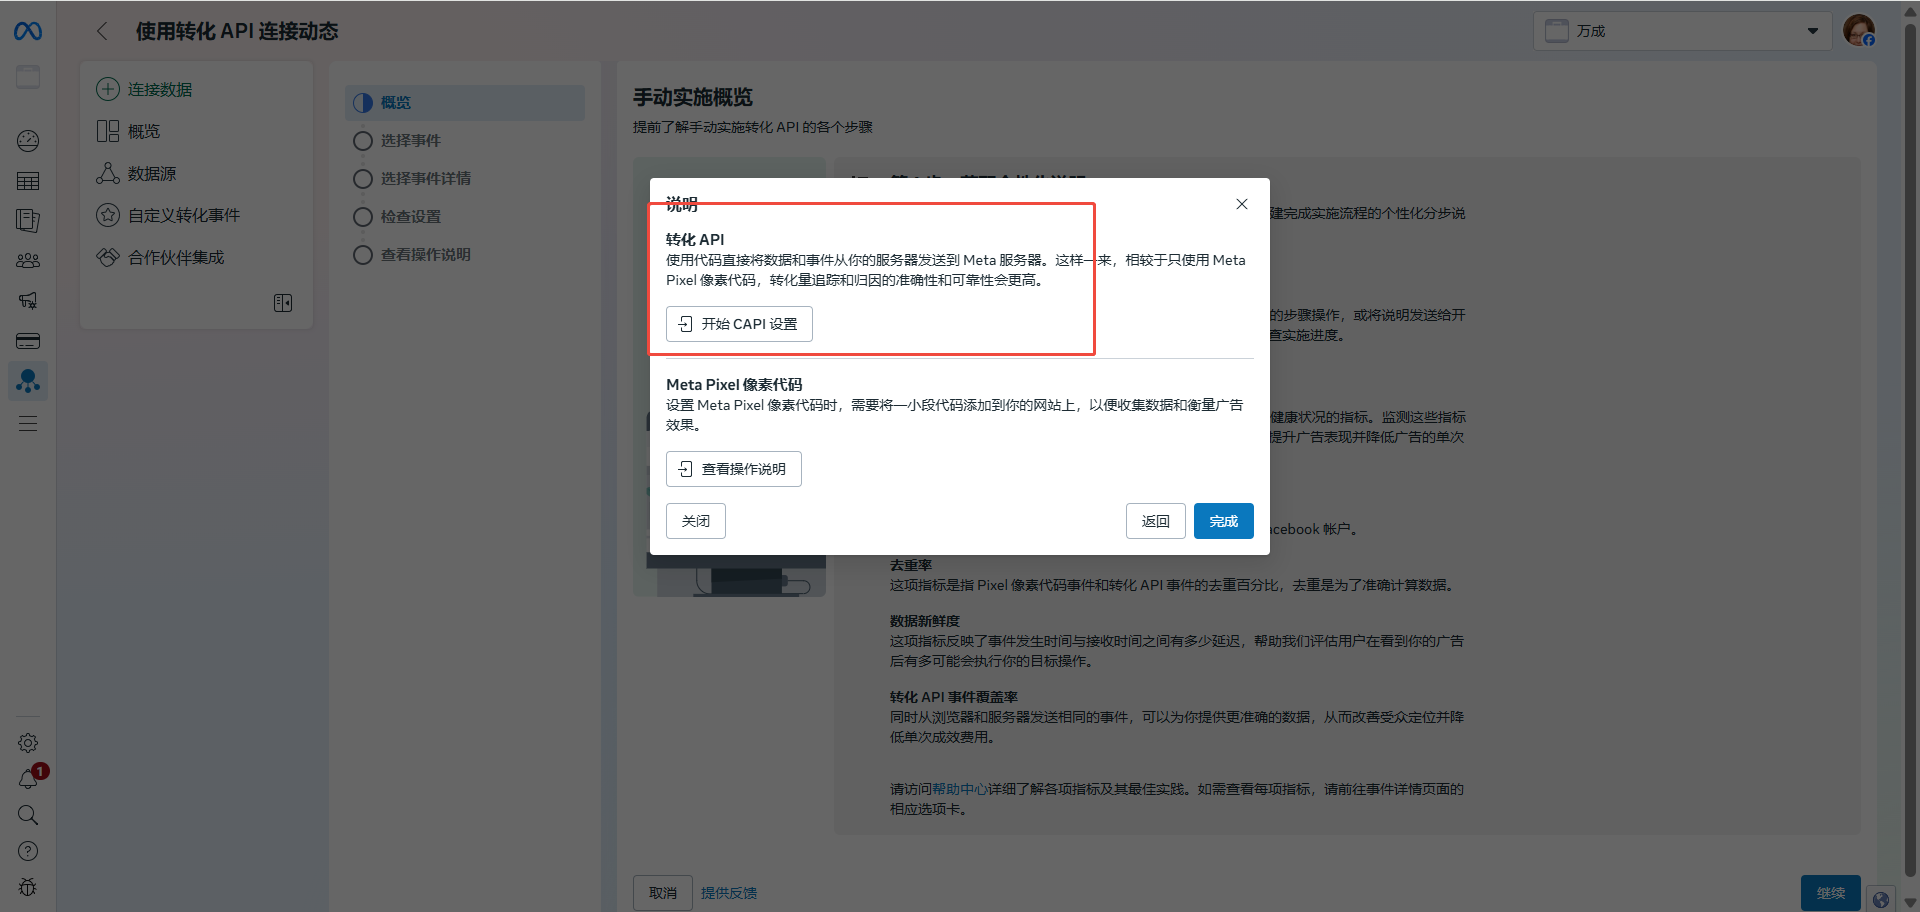
Task: Open 自定义转化事件 in the navigation menu
Action: (x=183, y=216)
